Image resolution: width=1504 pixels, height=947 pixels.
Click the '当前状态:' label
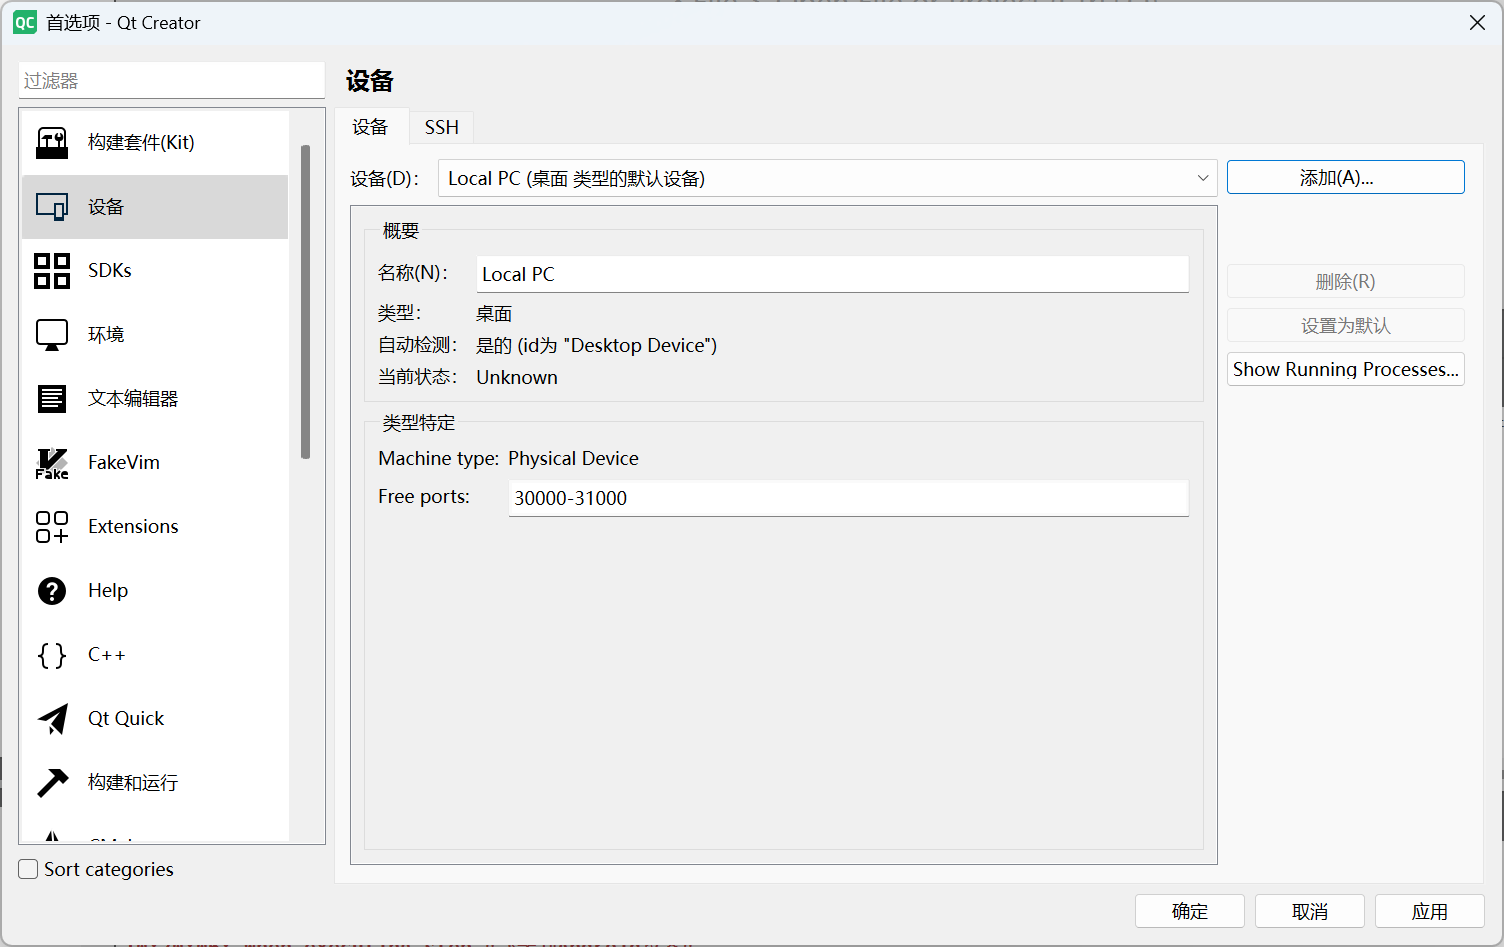[418, 377]
